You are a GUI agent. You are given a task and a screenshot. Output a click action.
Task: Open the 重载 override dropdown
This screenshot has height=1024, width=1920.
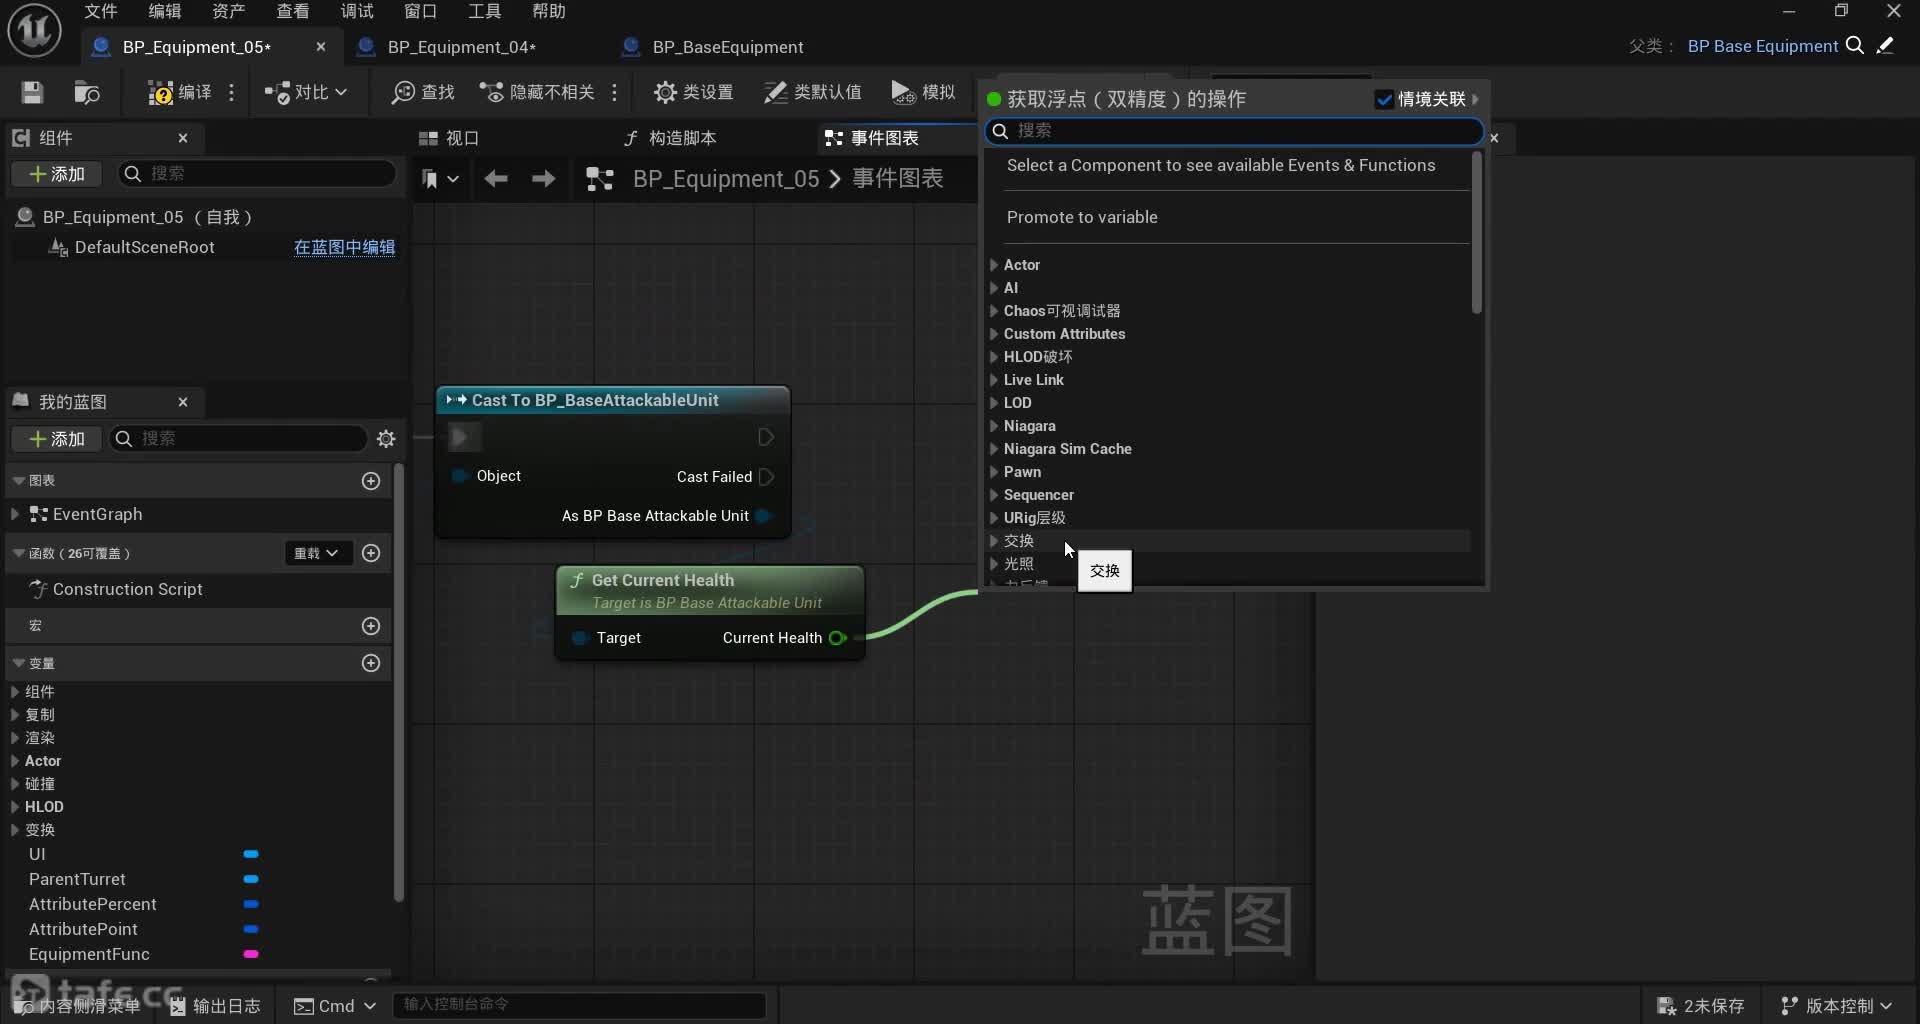317,553
